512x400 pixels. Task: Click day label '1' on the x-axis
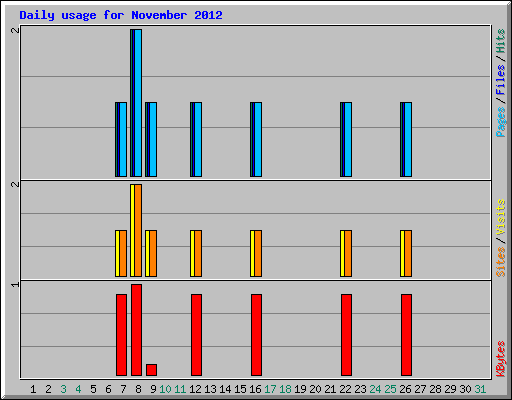[x=33, y=389]
